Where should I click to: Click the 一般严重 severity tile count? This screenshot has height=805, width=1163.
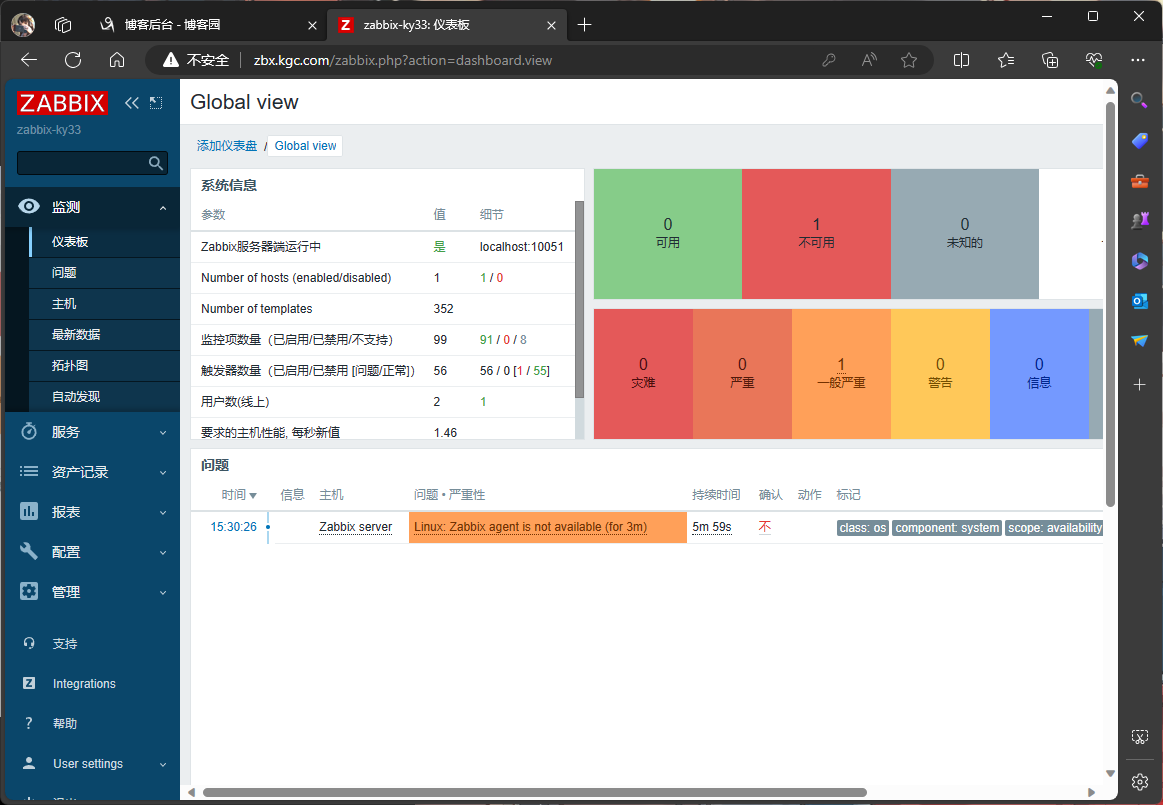[x=841, y=364]
